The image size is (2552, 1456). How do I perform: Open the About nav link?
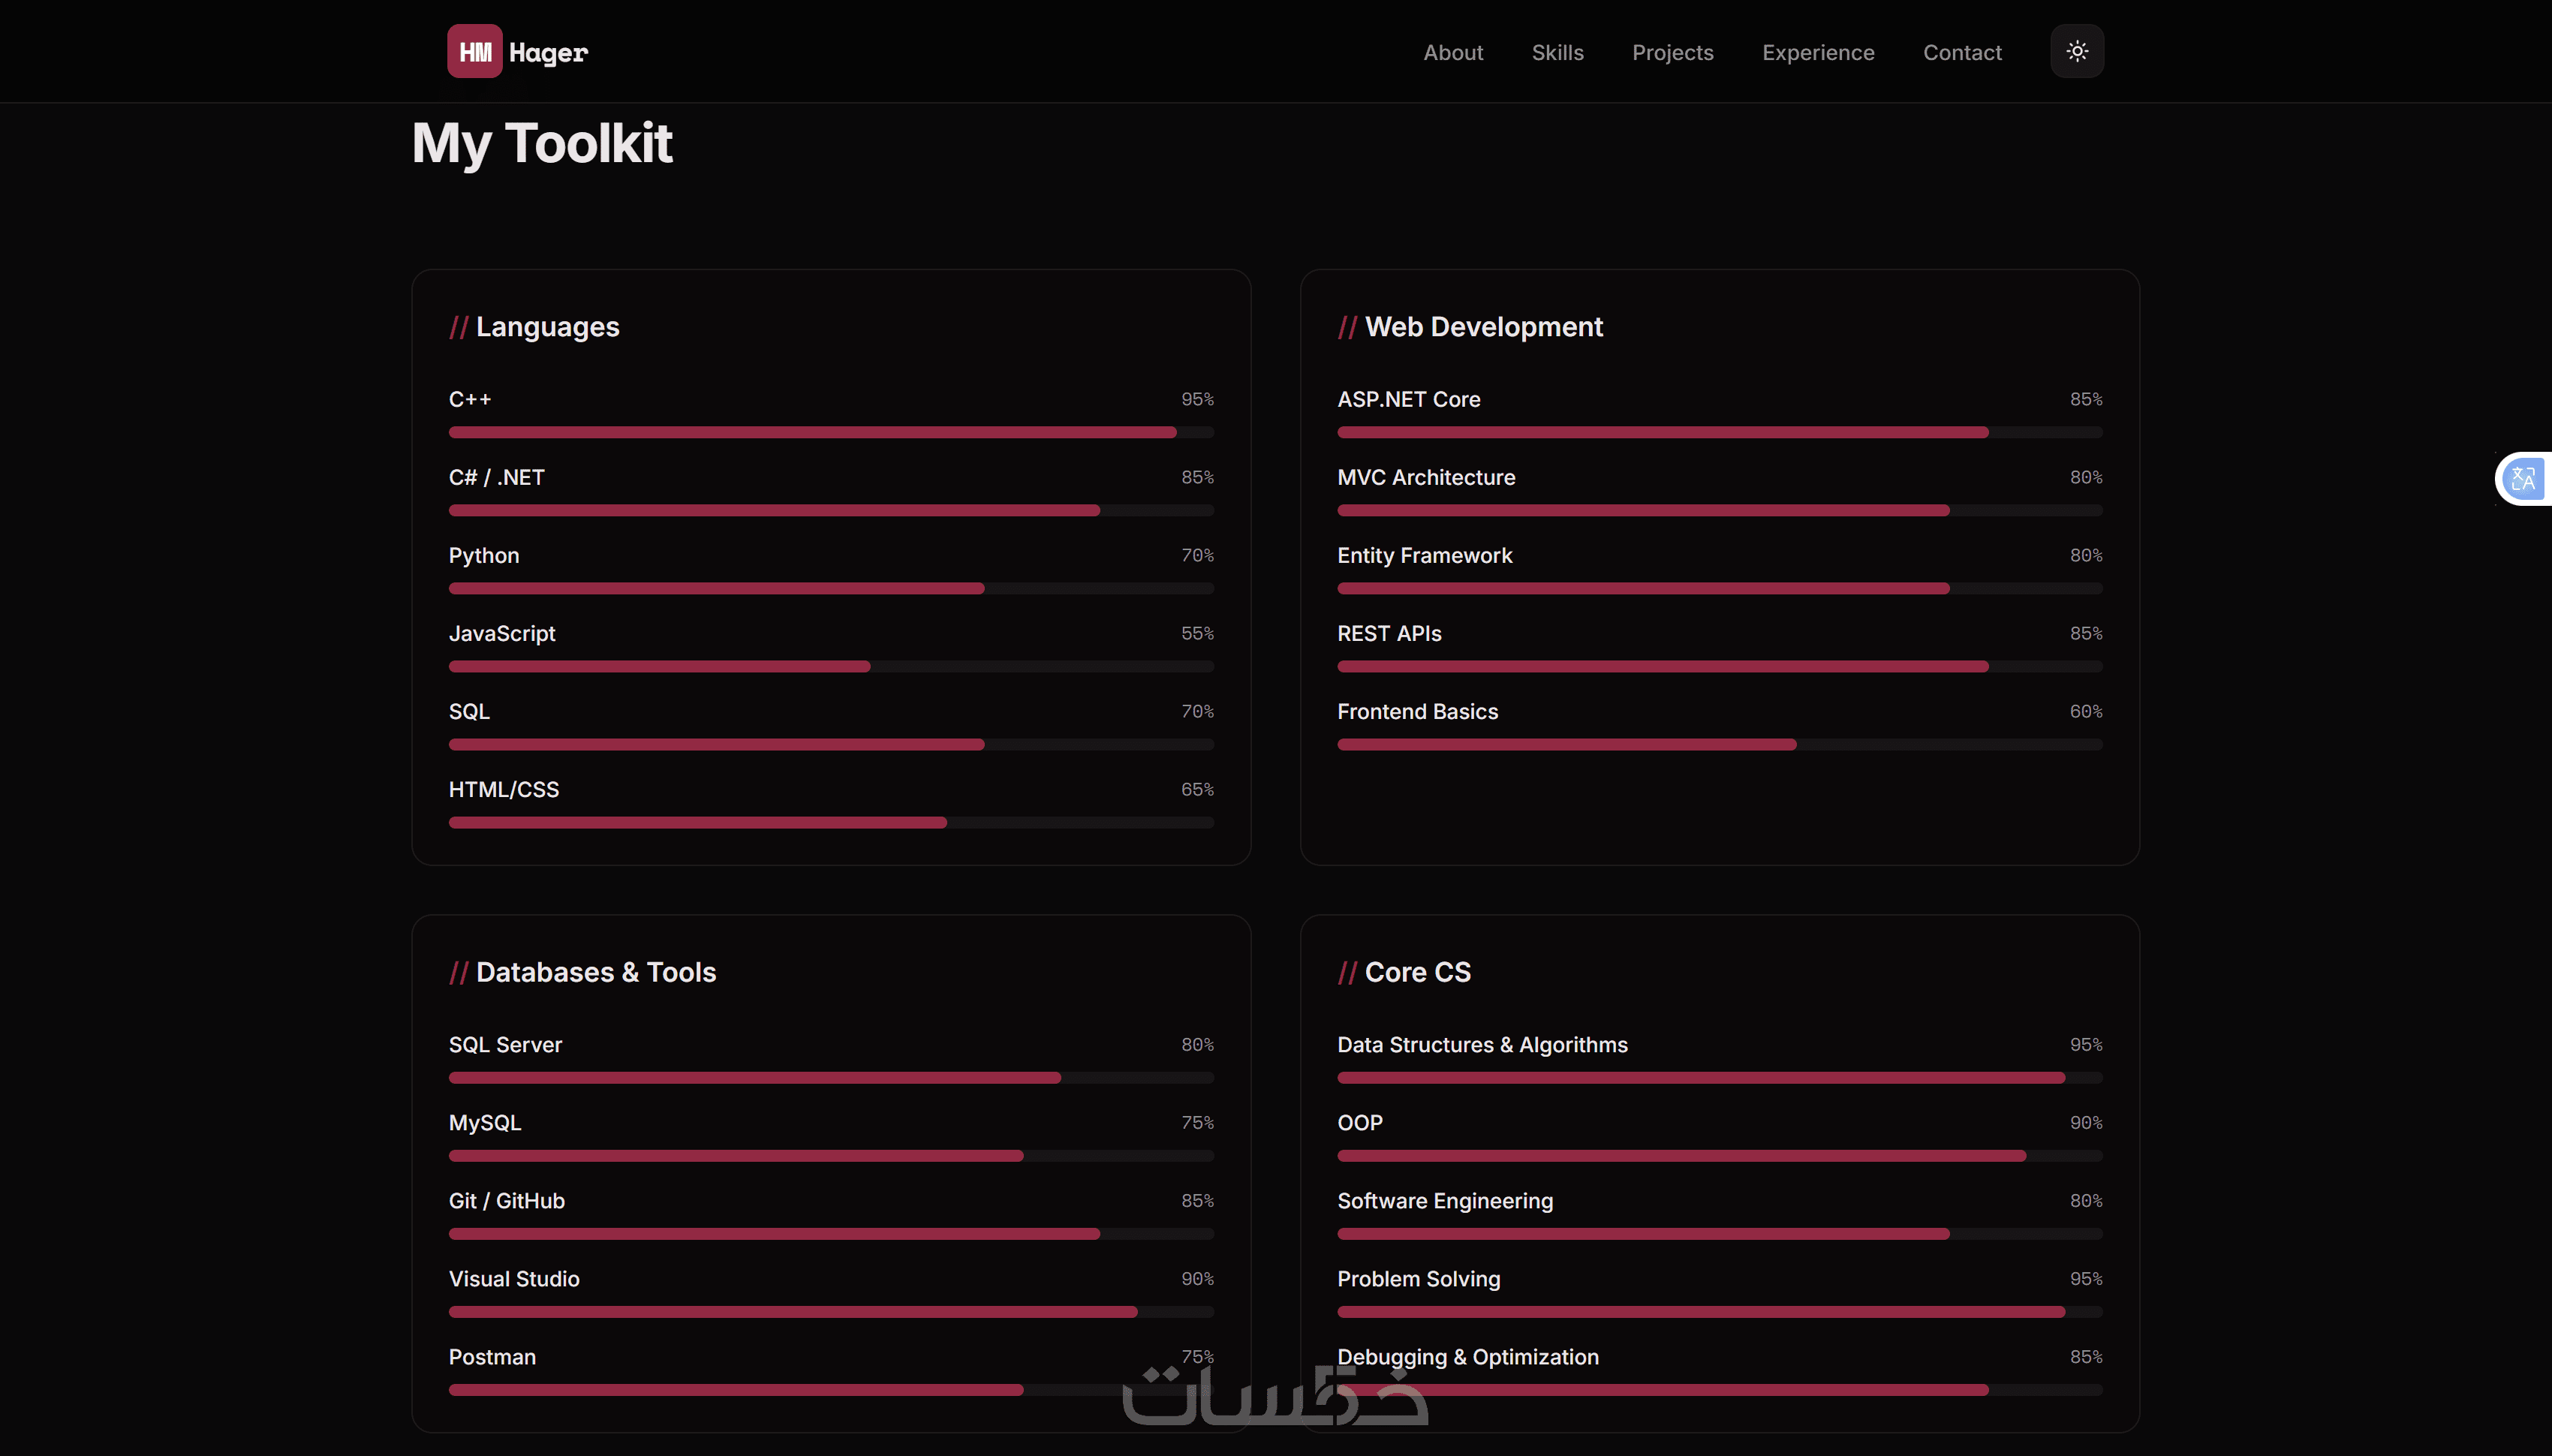[1453, 53]
